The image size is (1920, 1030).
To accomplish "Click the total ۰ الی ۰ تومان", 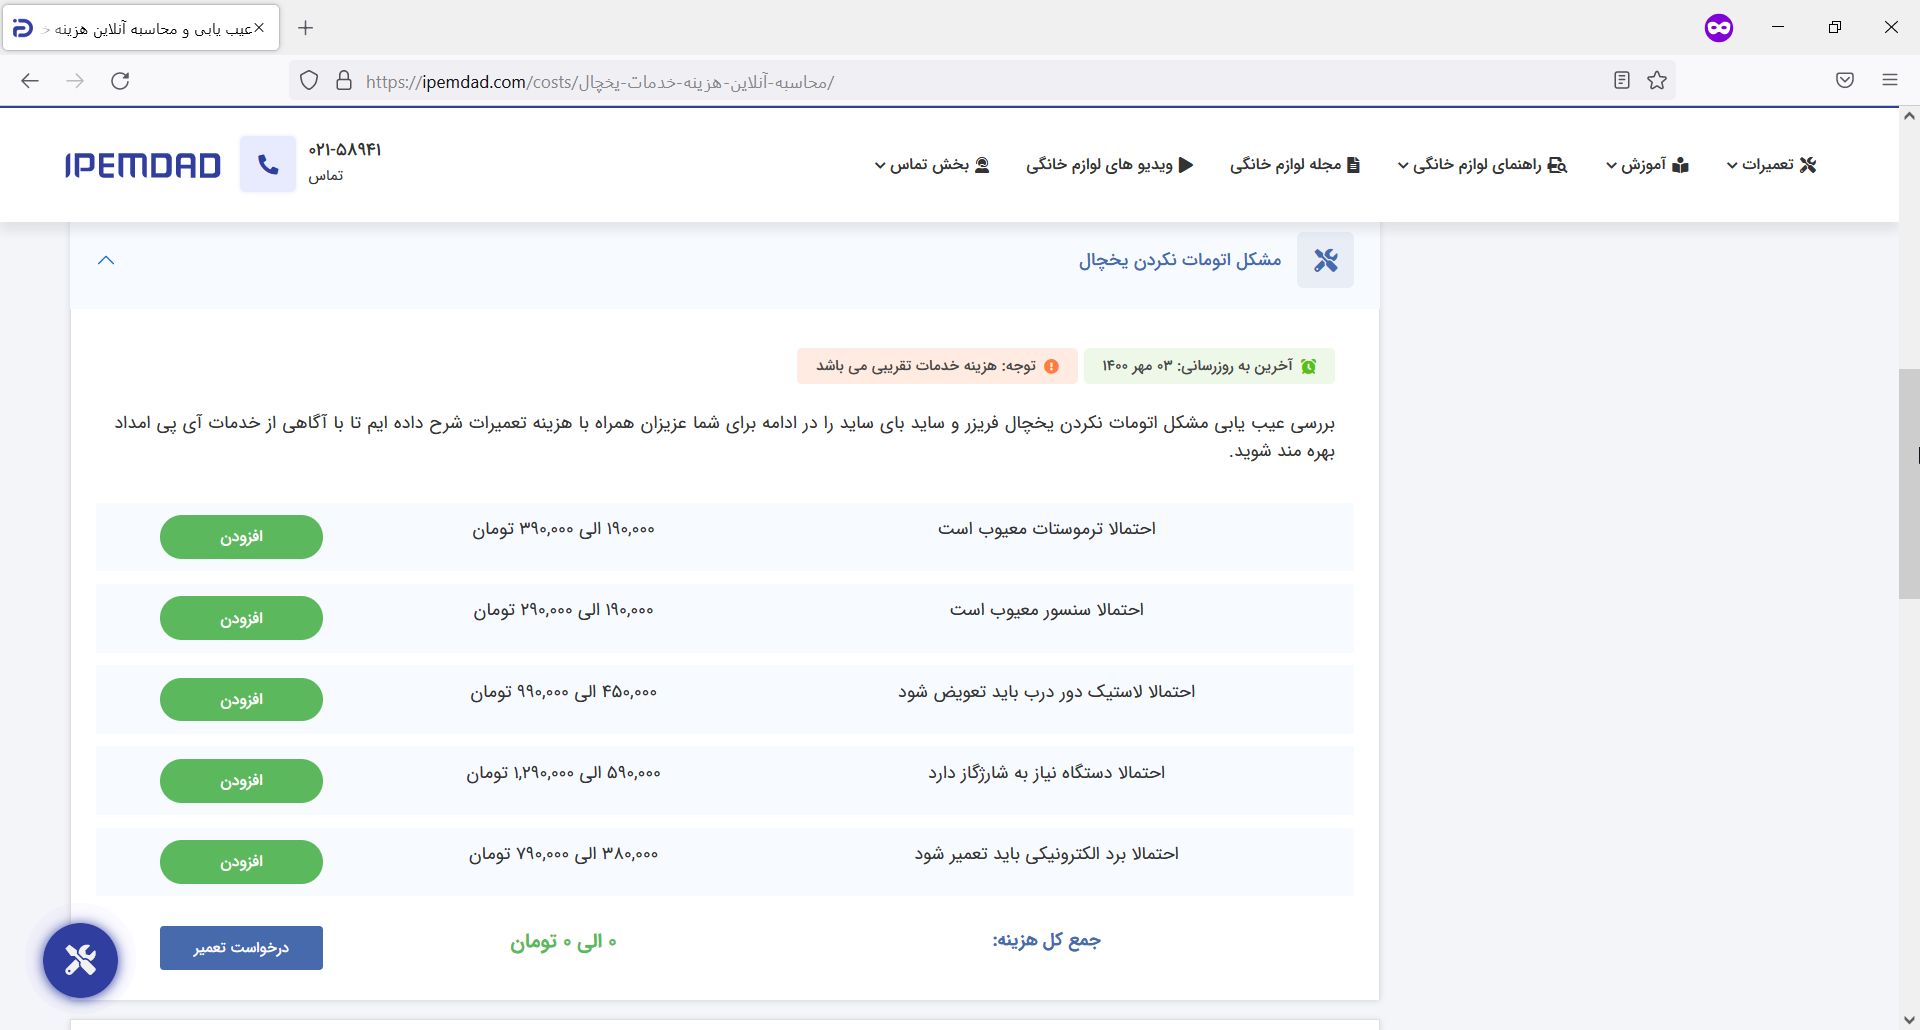I will coord(564,941).
